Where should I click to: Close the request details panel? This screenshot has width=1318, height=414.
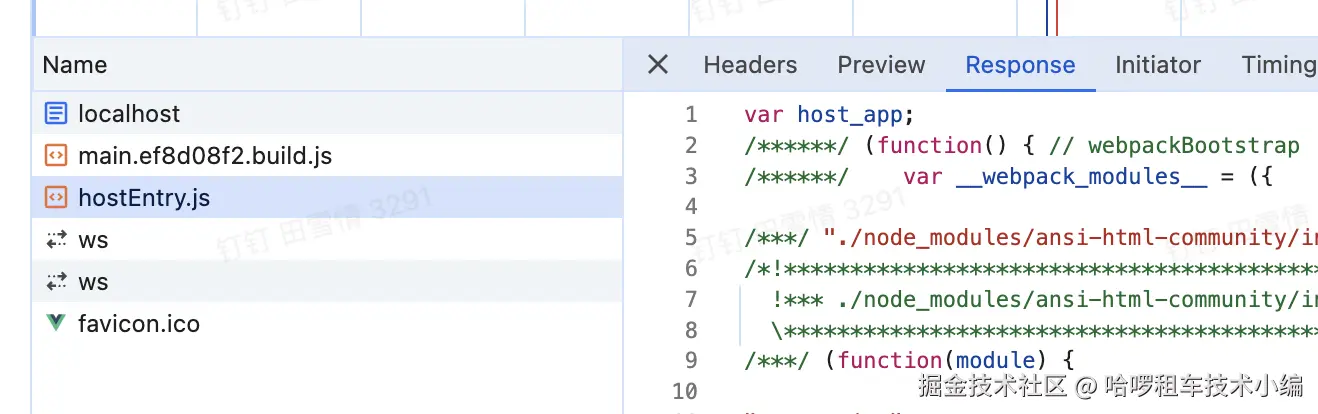click(657, 65)
